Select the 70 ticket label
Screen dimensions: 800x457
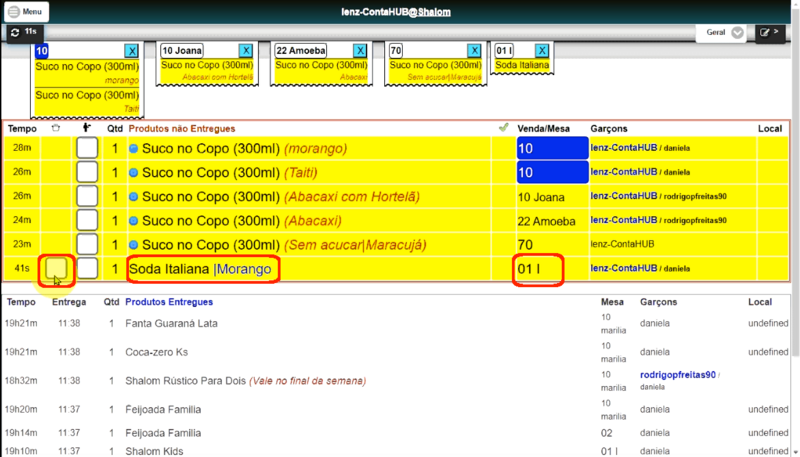click(x=395, y=50)
